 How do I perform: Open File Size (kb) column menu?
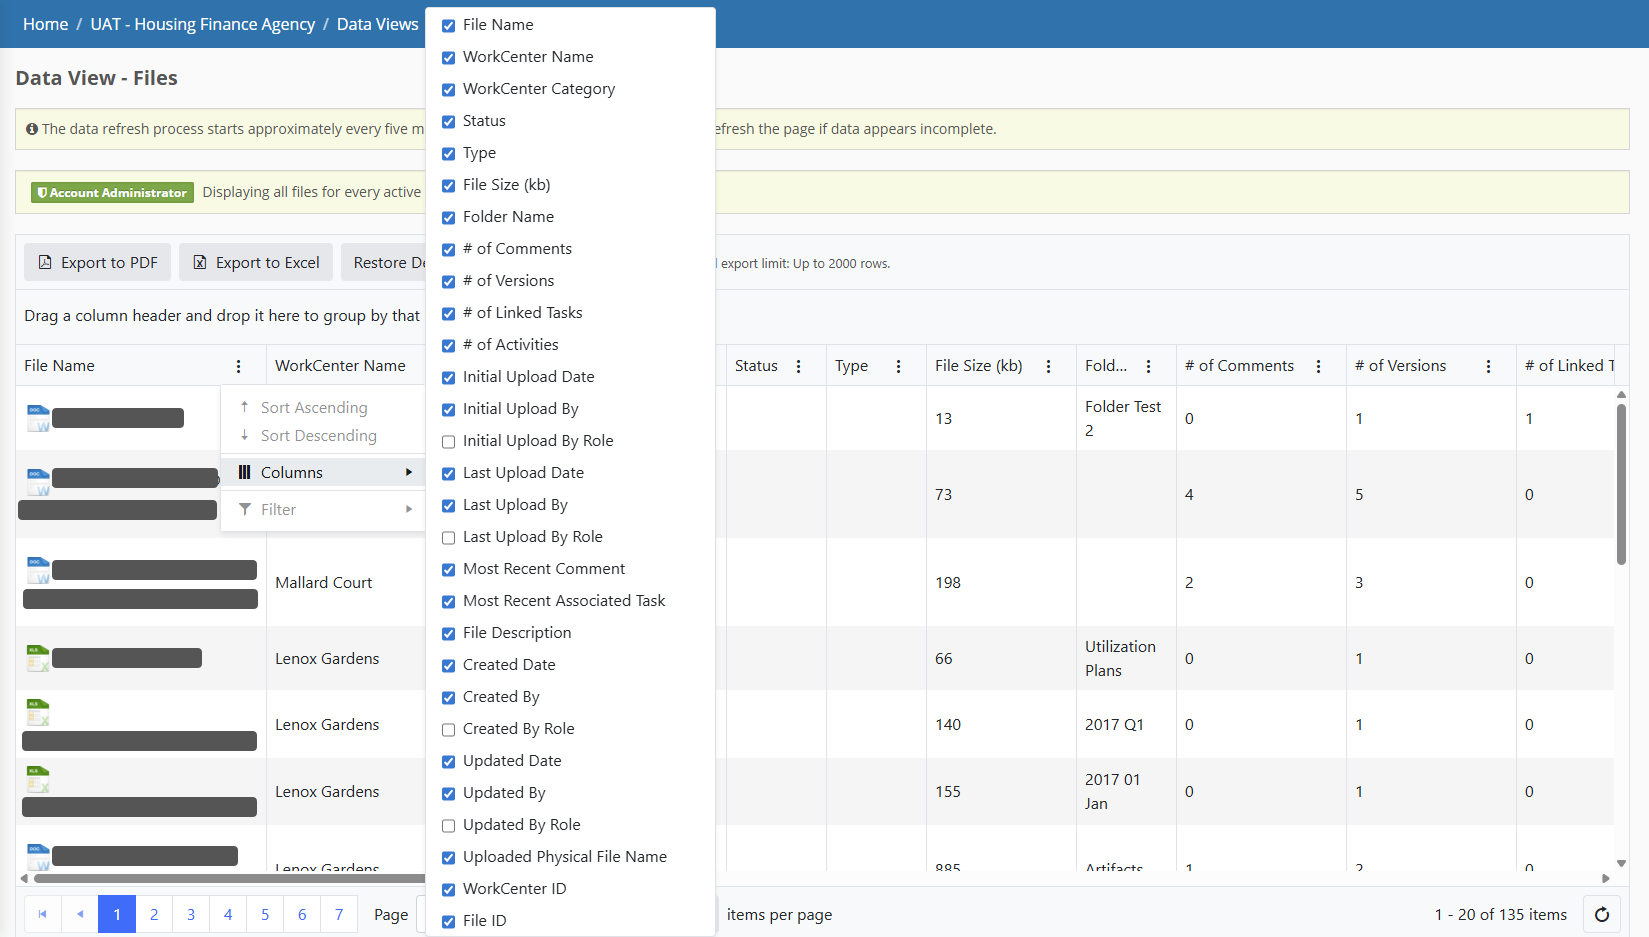click(x=1048, y=366)
